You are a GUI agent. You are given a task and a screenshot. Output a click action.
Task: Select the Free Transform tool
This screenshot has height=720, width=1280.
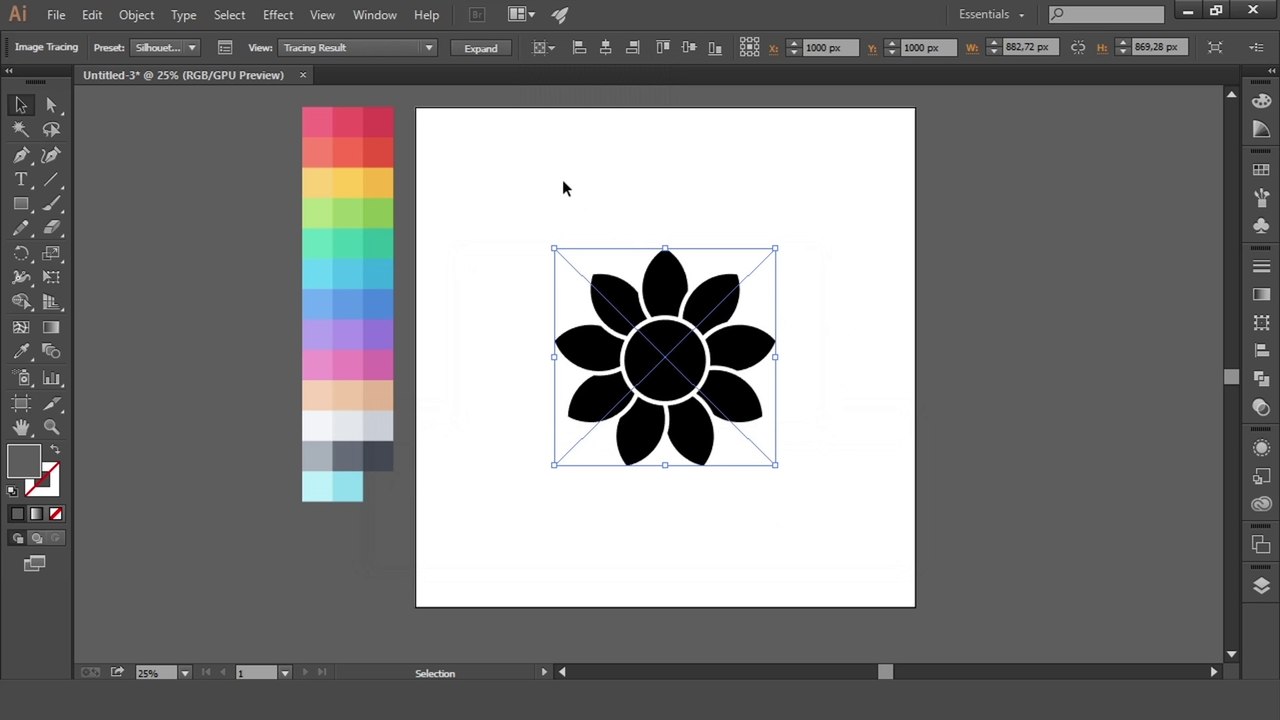coord(52,277)
